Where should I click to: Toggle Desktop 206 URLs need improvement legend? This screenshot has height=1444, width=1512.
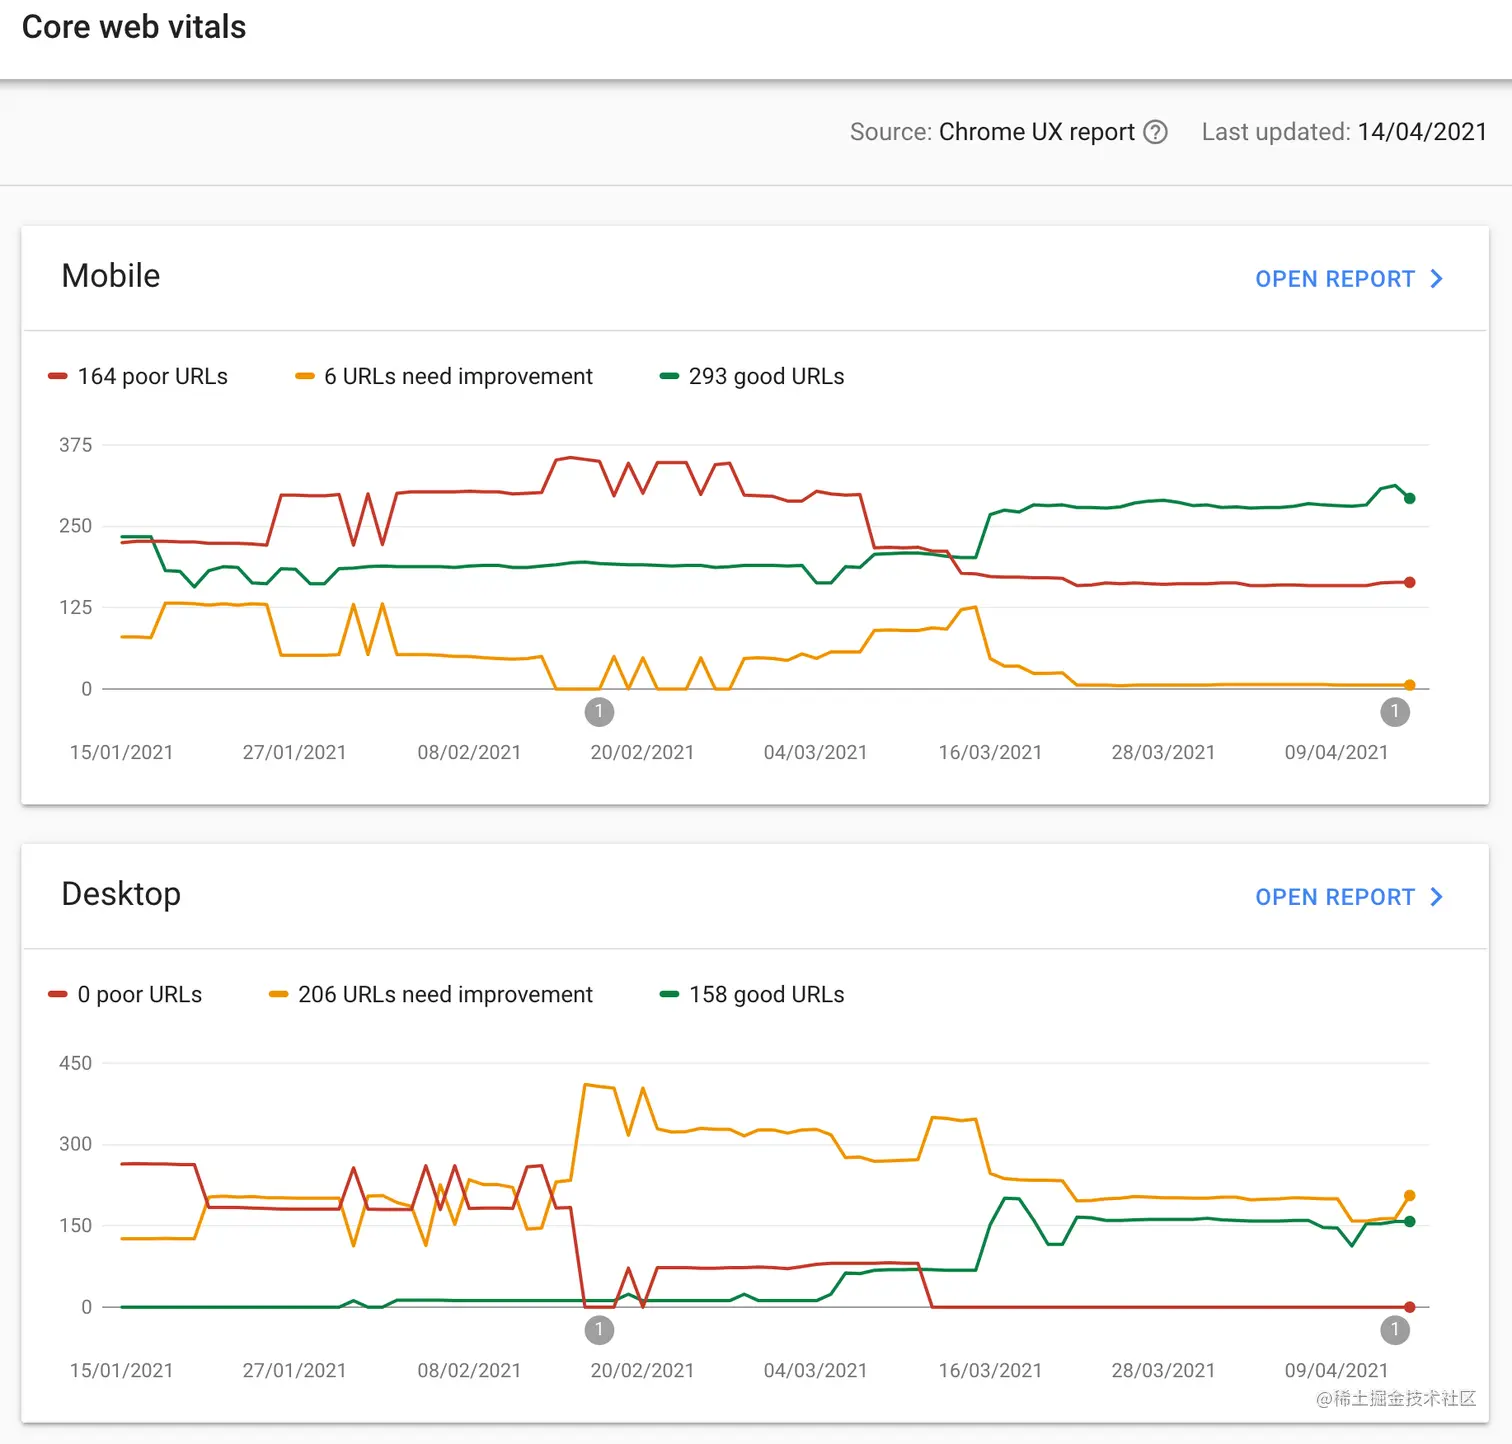432,995
